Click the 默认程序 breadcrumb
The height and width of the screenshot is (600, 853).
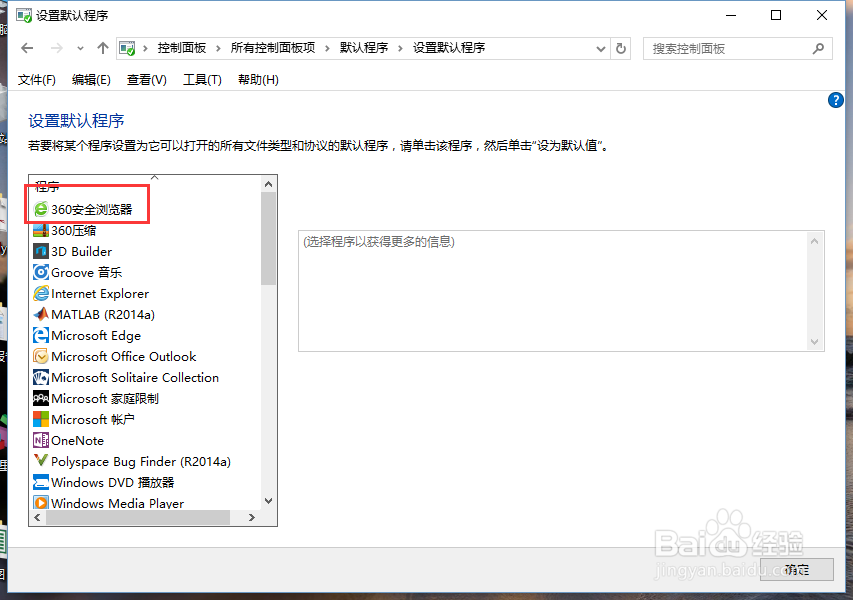tap(364, 48)
